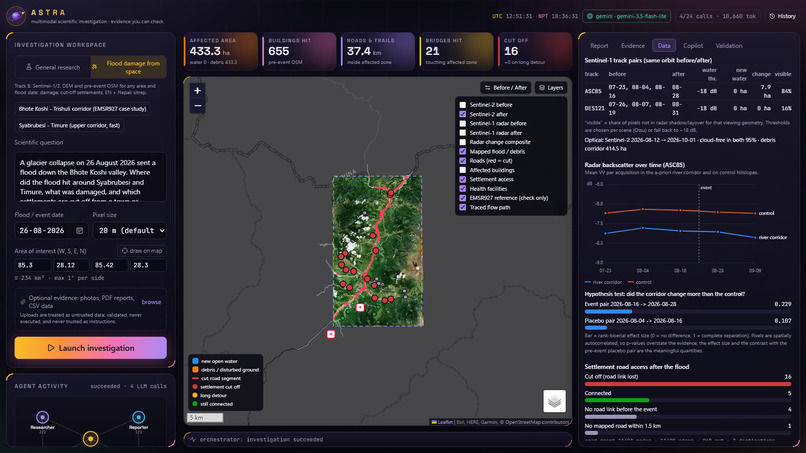Toggle Before / After comparison
The image size is (806, 453).
coord(506,88)
